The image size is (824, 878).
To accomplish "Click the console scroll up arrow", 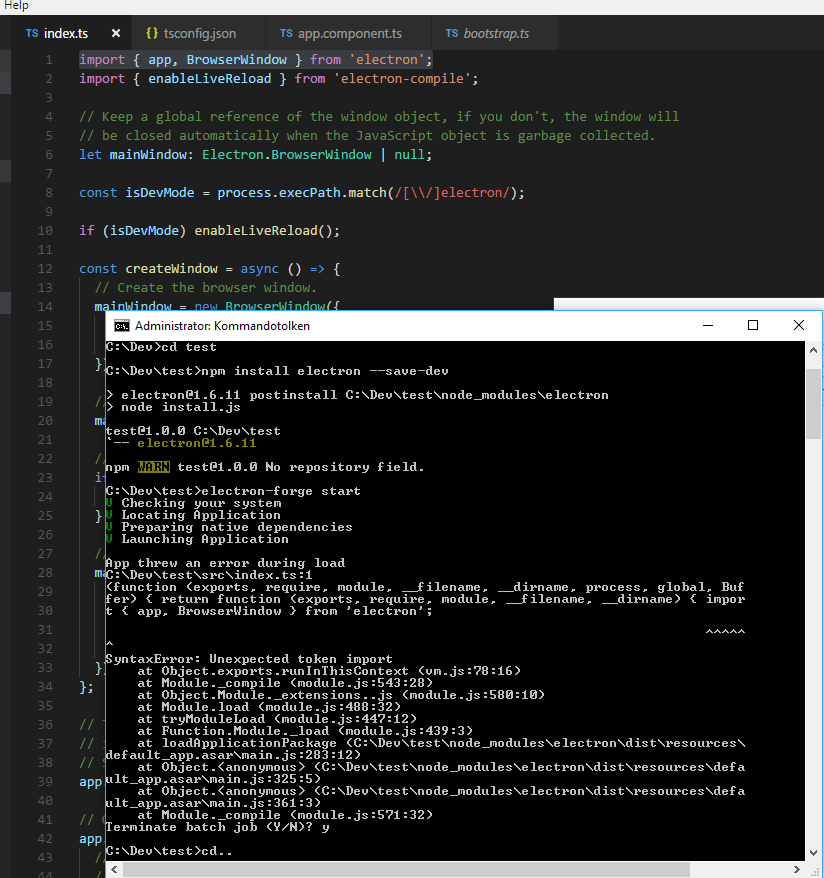I will pyautogui.click(x=813, y=350).
